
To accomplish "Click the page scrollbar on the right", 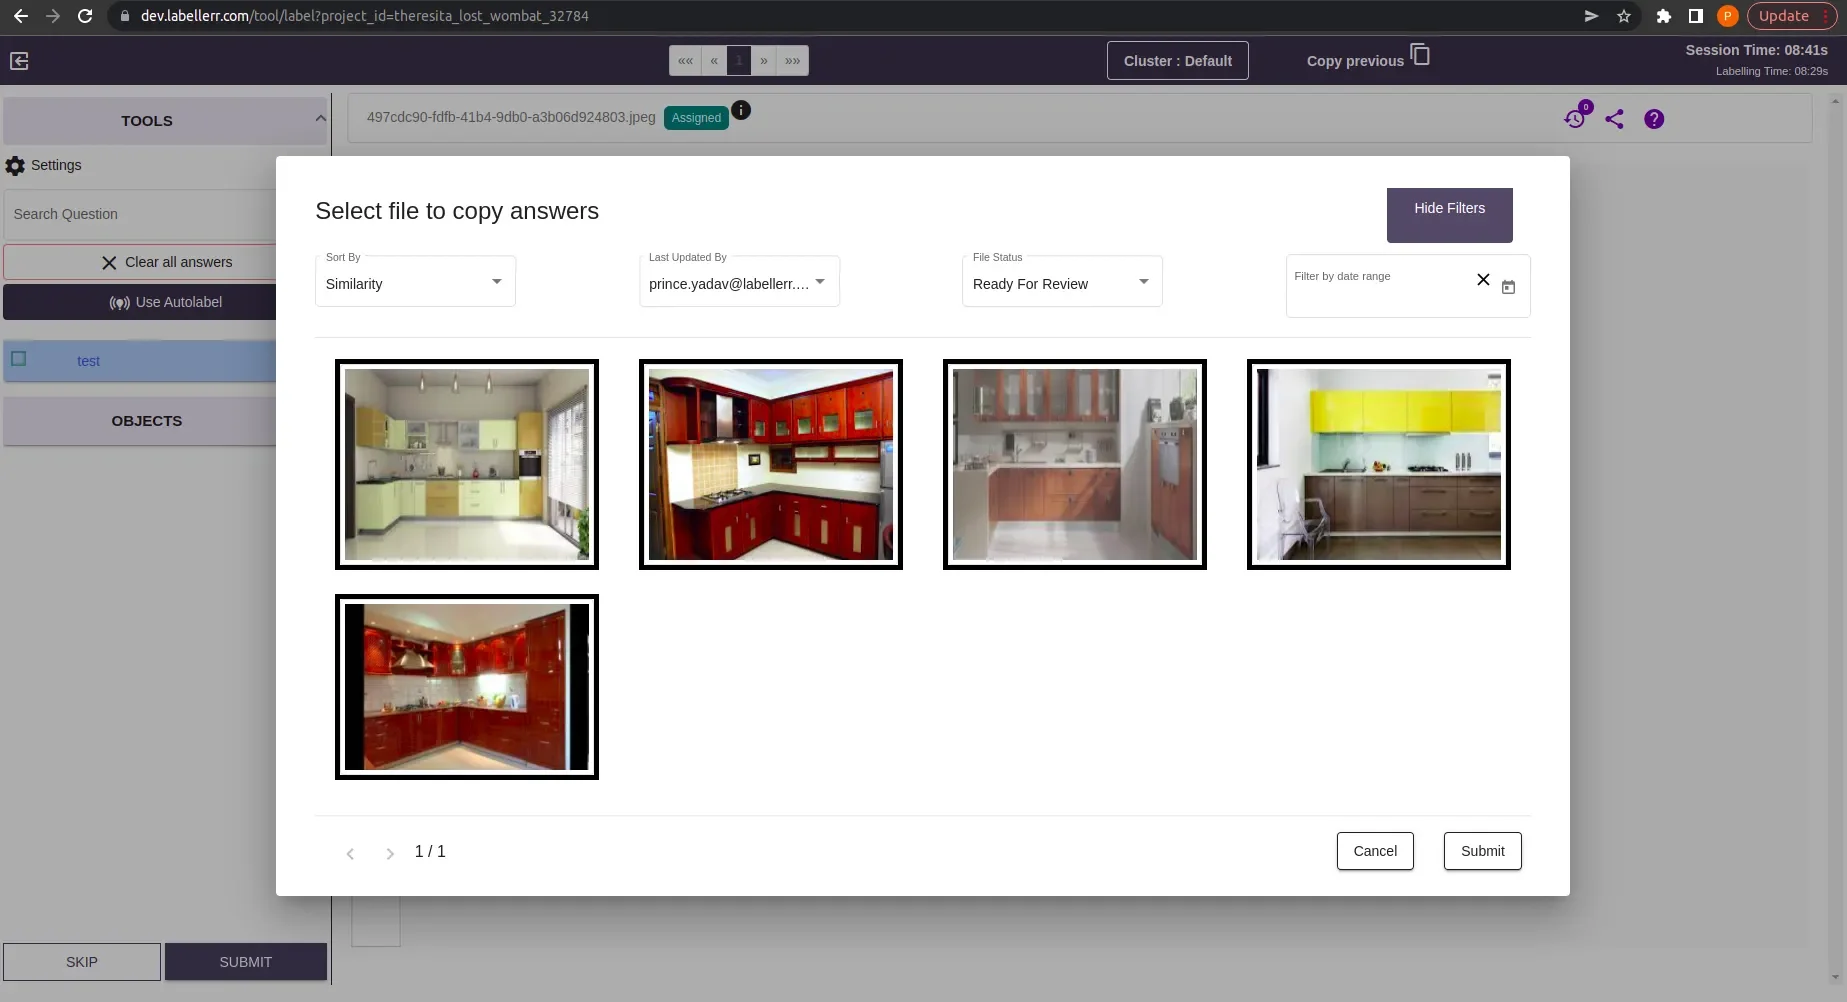I will pos(1834,540).
